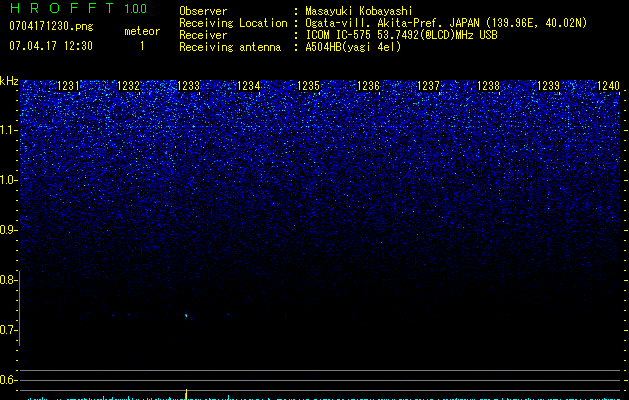Click the 1240 time marker
Screen dimensions: 629x400
[608, 86]
